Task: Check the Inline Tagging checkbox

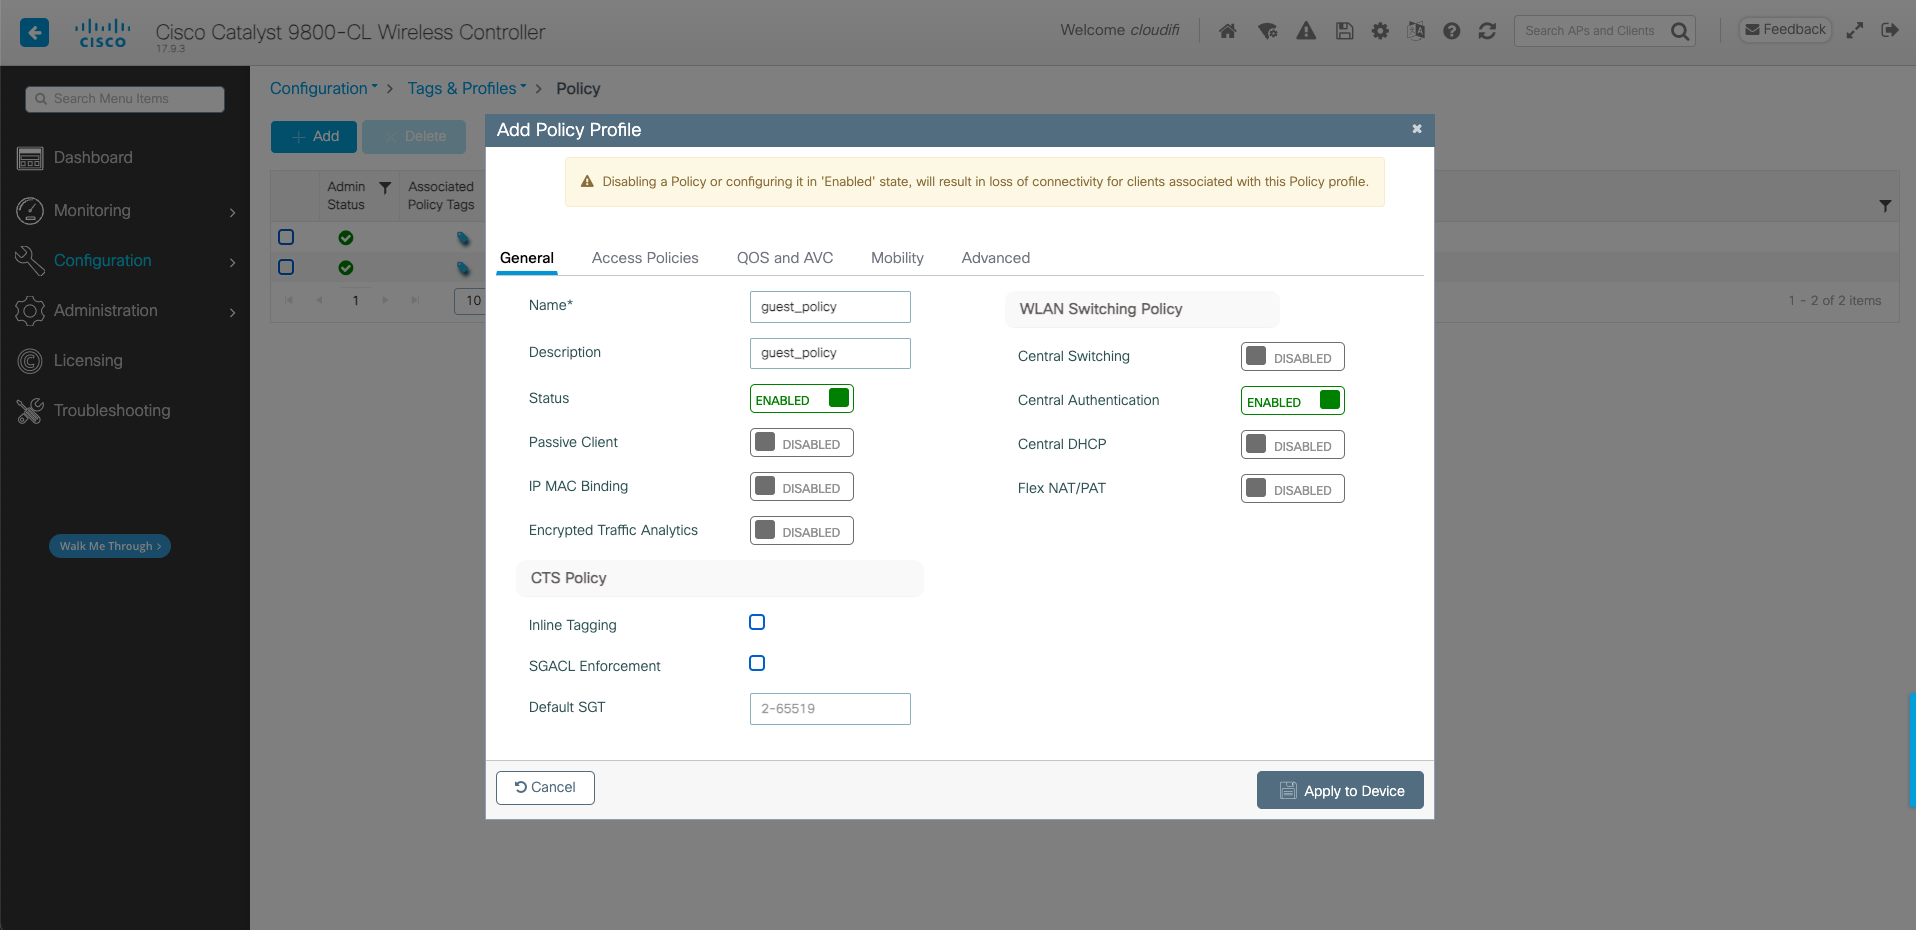Action: coord(757,622)
